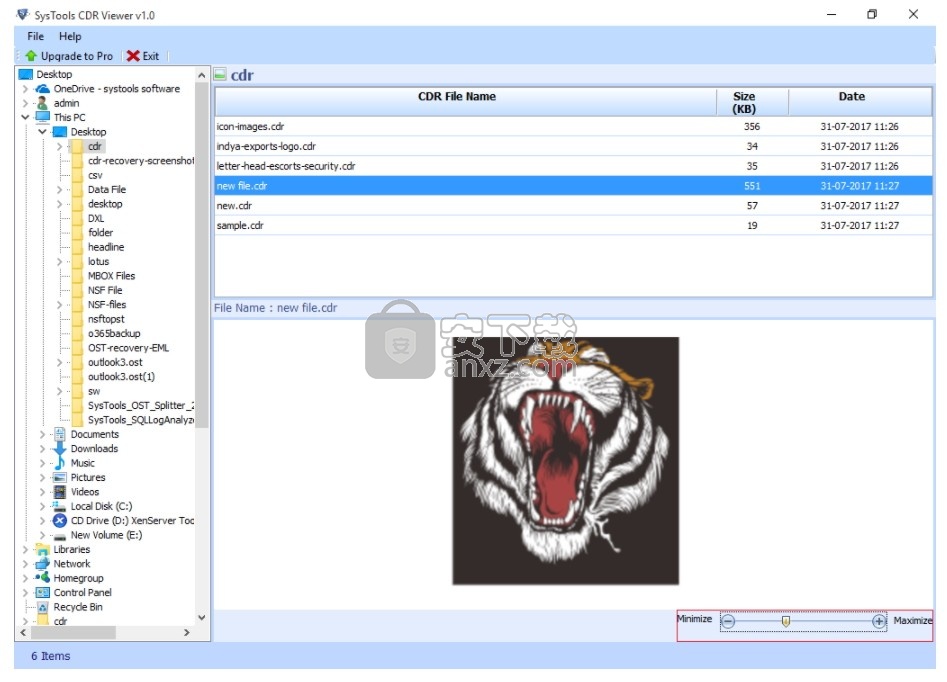Image resolution: width=947 pixels, height=682 pixels.
Task: Expand the NSF-files folder node
Action: [59, 305]
